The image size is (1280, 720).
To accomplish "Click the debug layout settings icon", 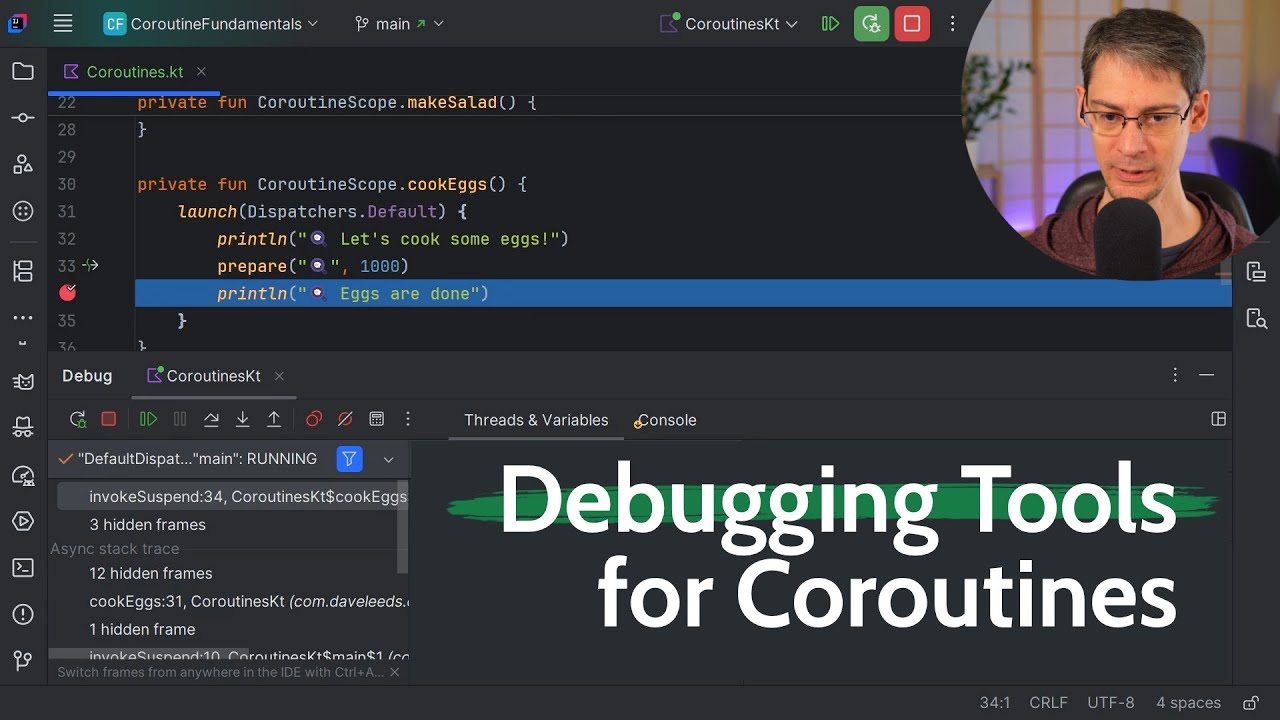I will [1218, 419].
